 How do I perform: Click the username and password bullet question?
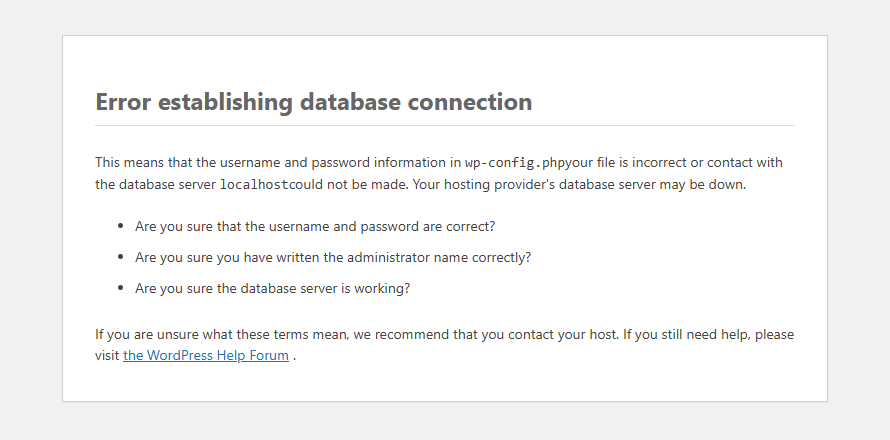pos(315,226)
